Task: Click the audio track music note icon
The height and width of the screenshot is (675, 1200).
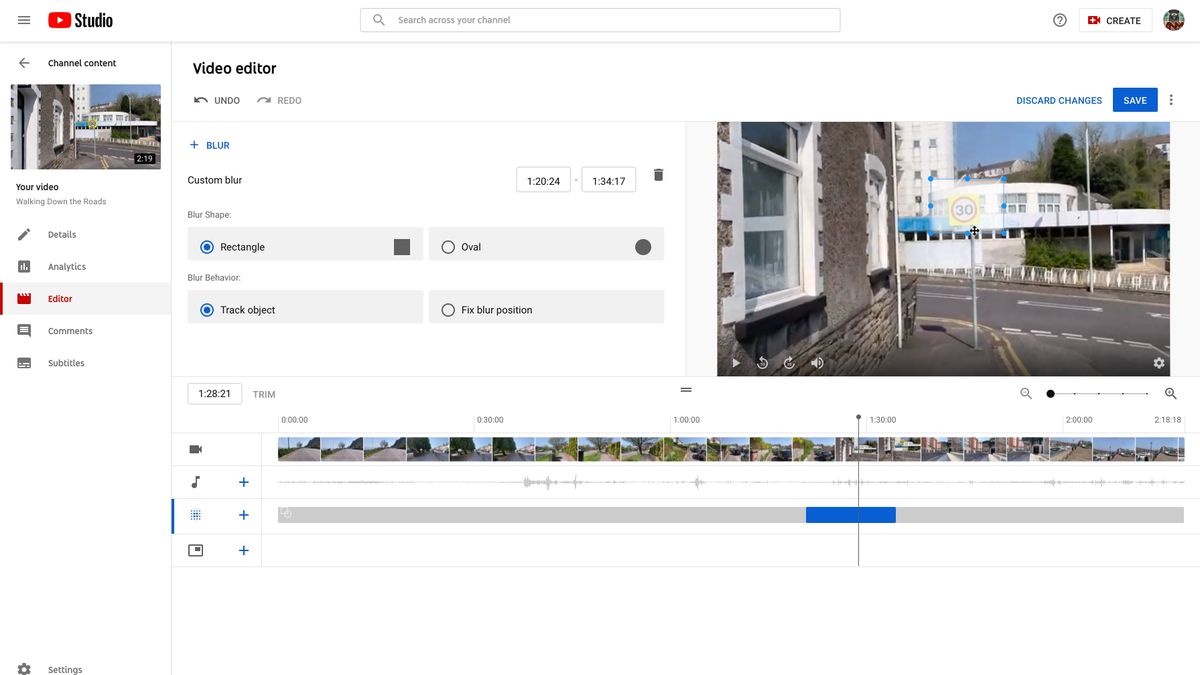Action: coord(196,481)
